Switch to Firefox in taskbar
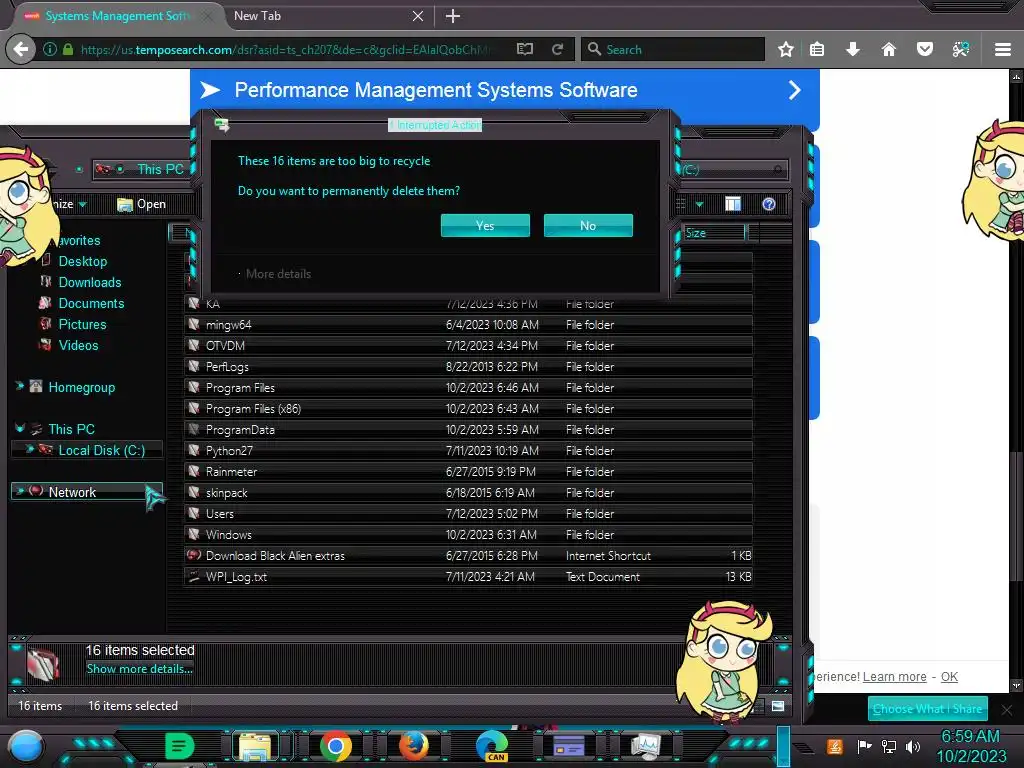This screenshot has height=768, width=1024. (x=413, y=745)
